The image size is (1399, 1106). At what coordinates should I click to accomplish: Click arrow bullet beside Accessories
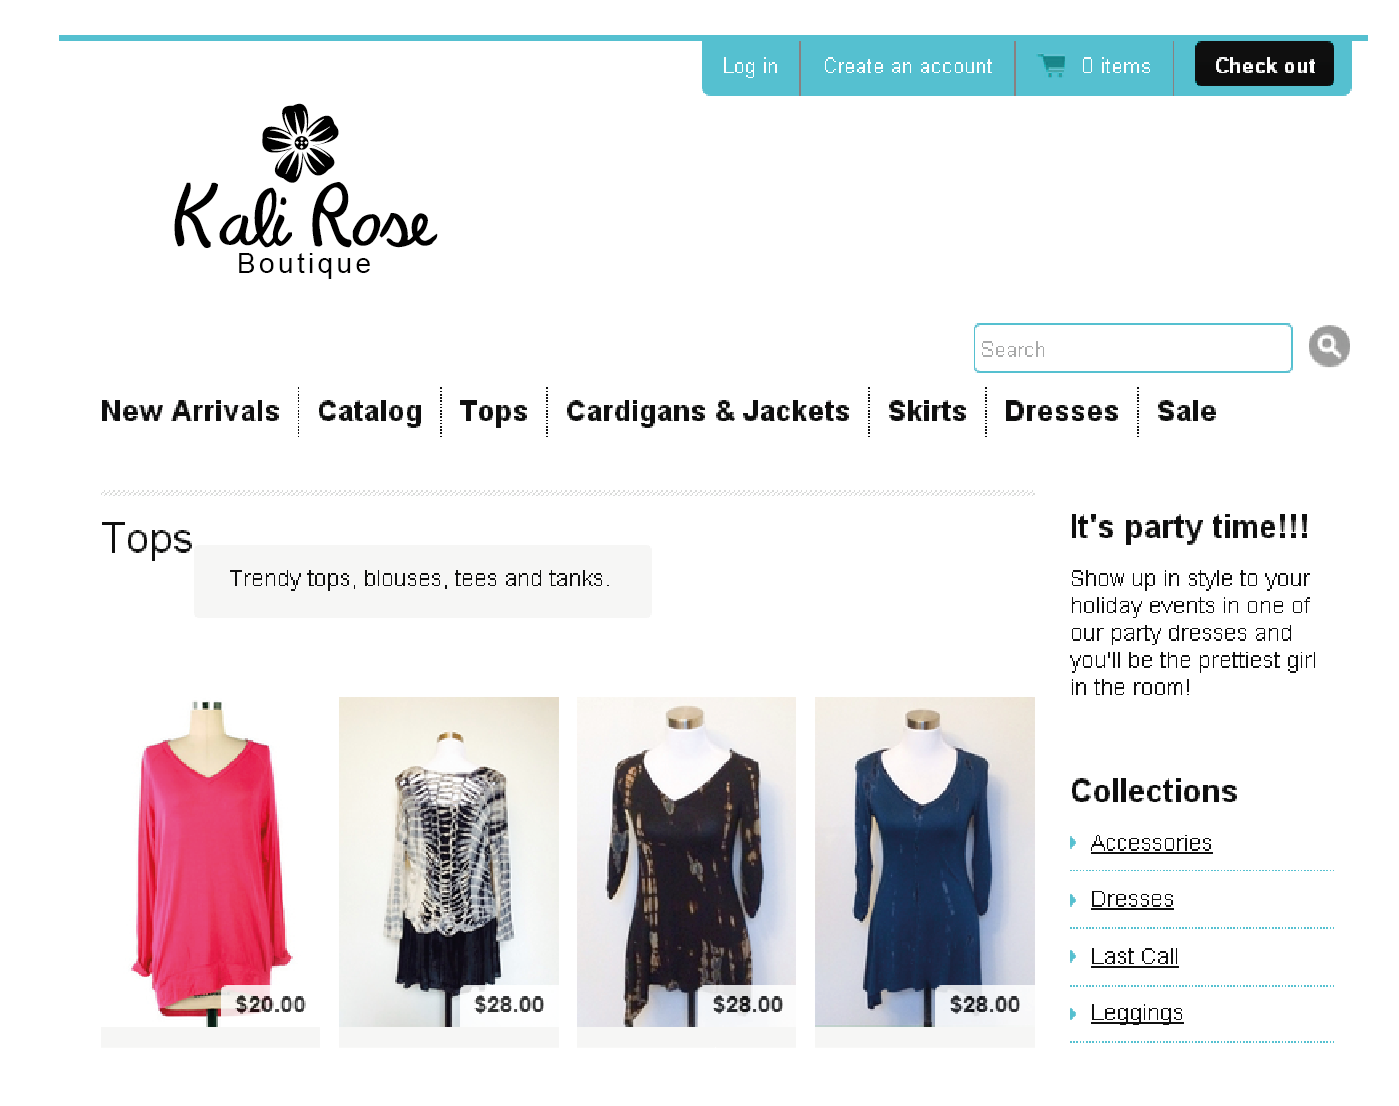click(x=1073, y=843)
